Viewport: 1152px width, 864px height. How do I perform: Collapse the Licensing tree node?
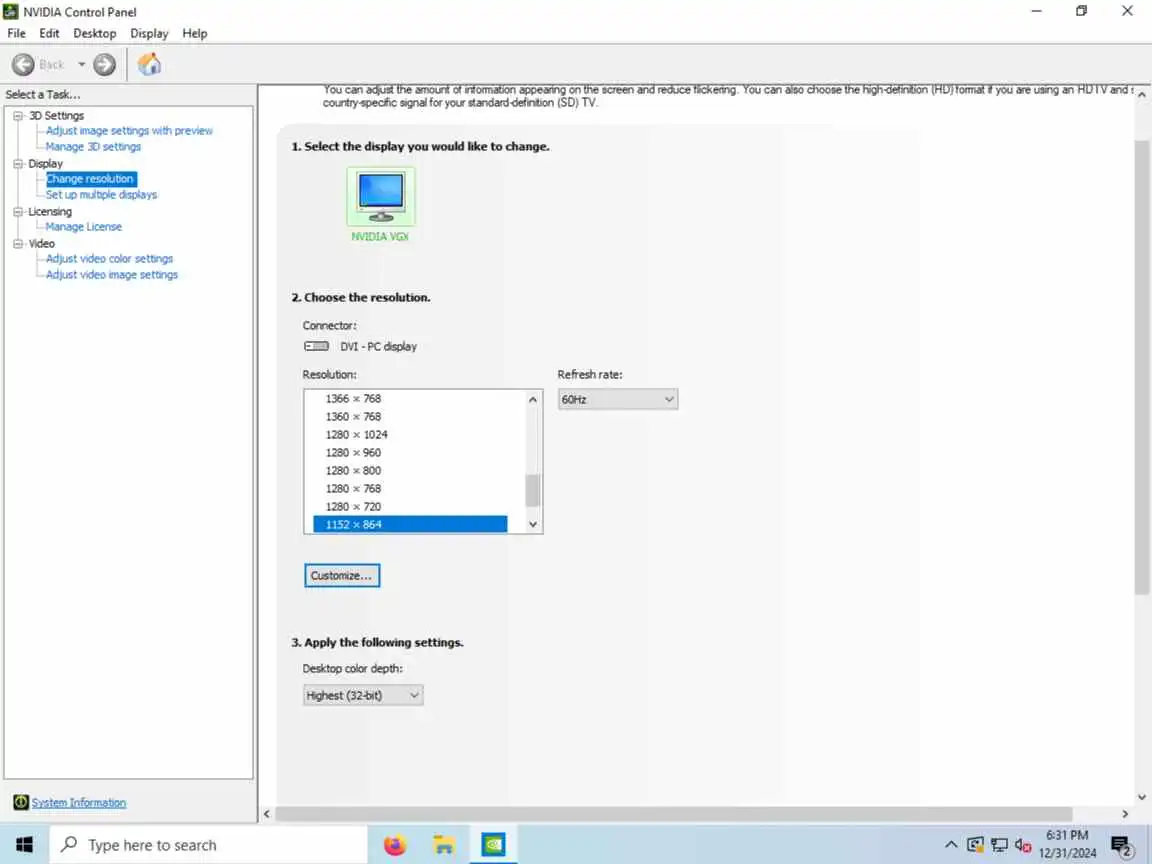point(18,212)
